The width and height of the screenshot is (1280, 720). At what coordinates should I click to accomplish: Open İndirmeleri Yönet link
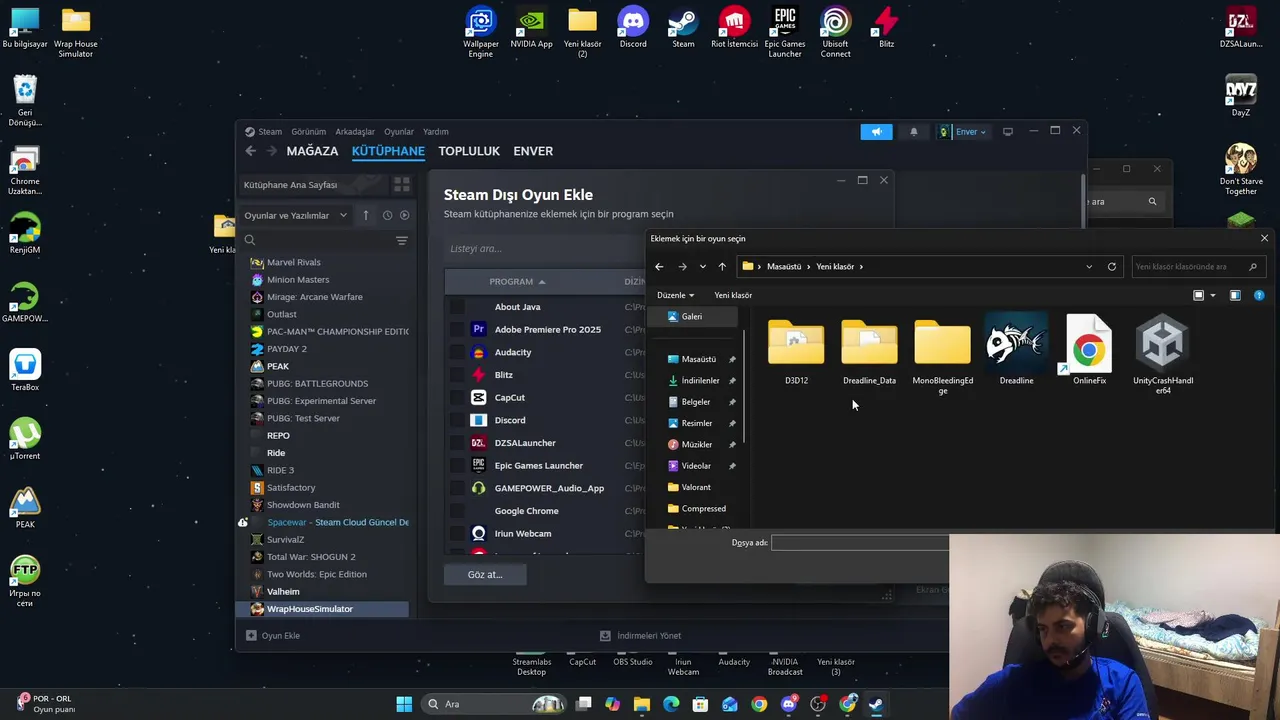[x=640, y=636]
